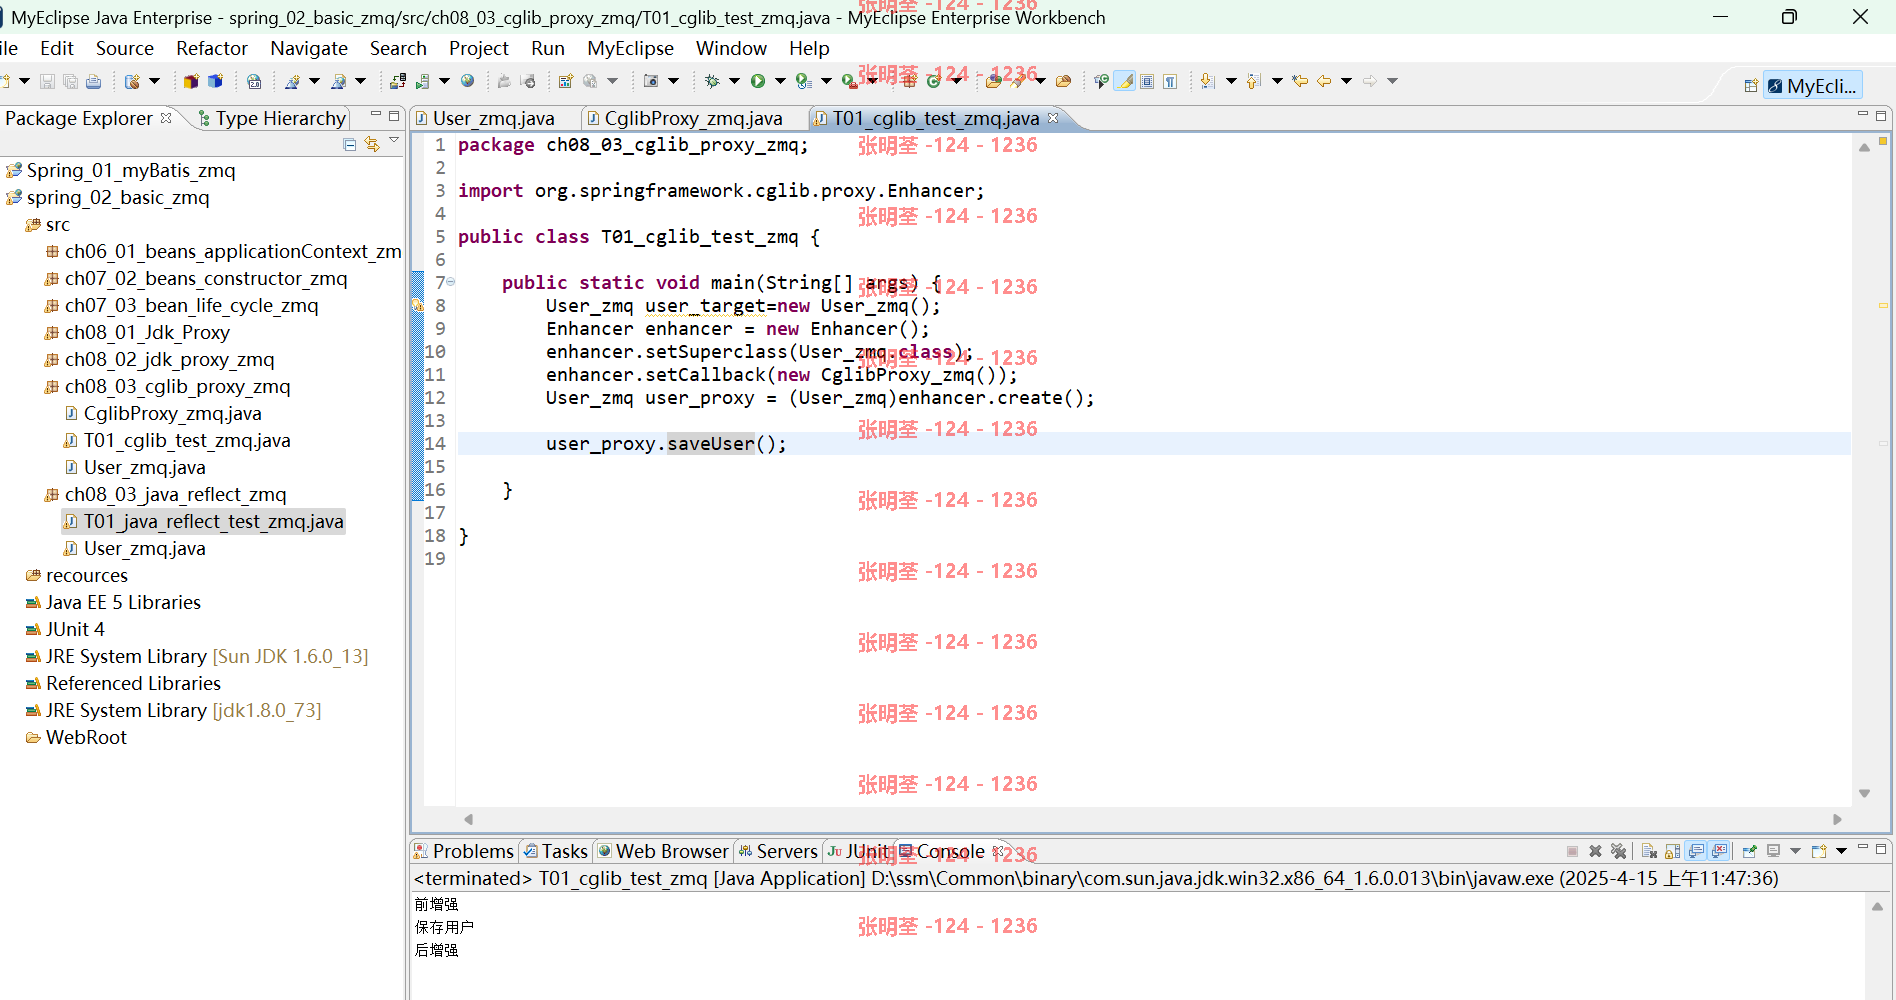Switch to Tasks tab

pos(556,851)
